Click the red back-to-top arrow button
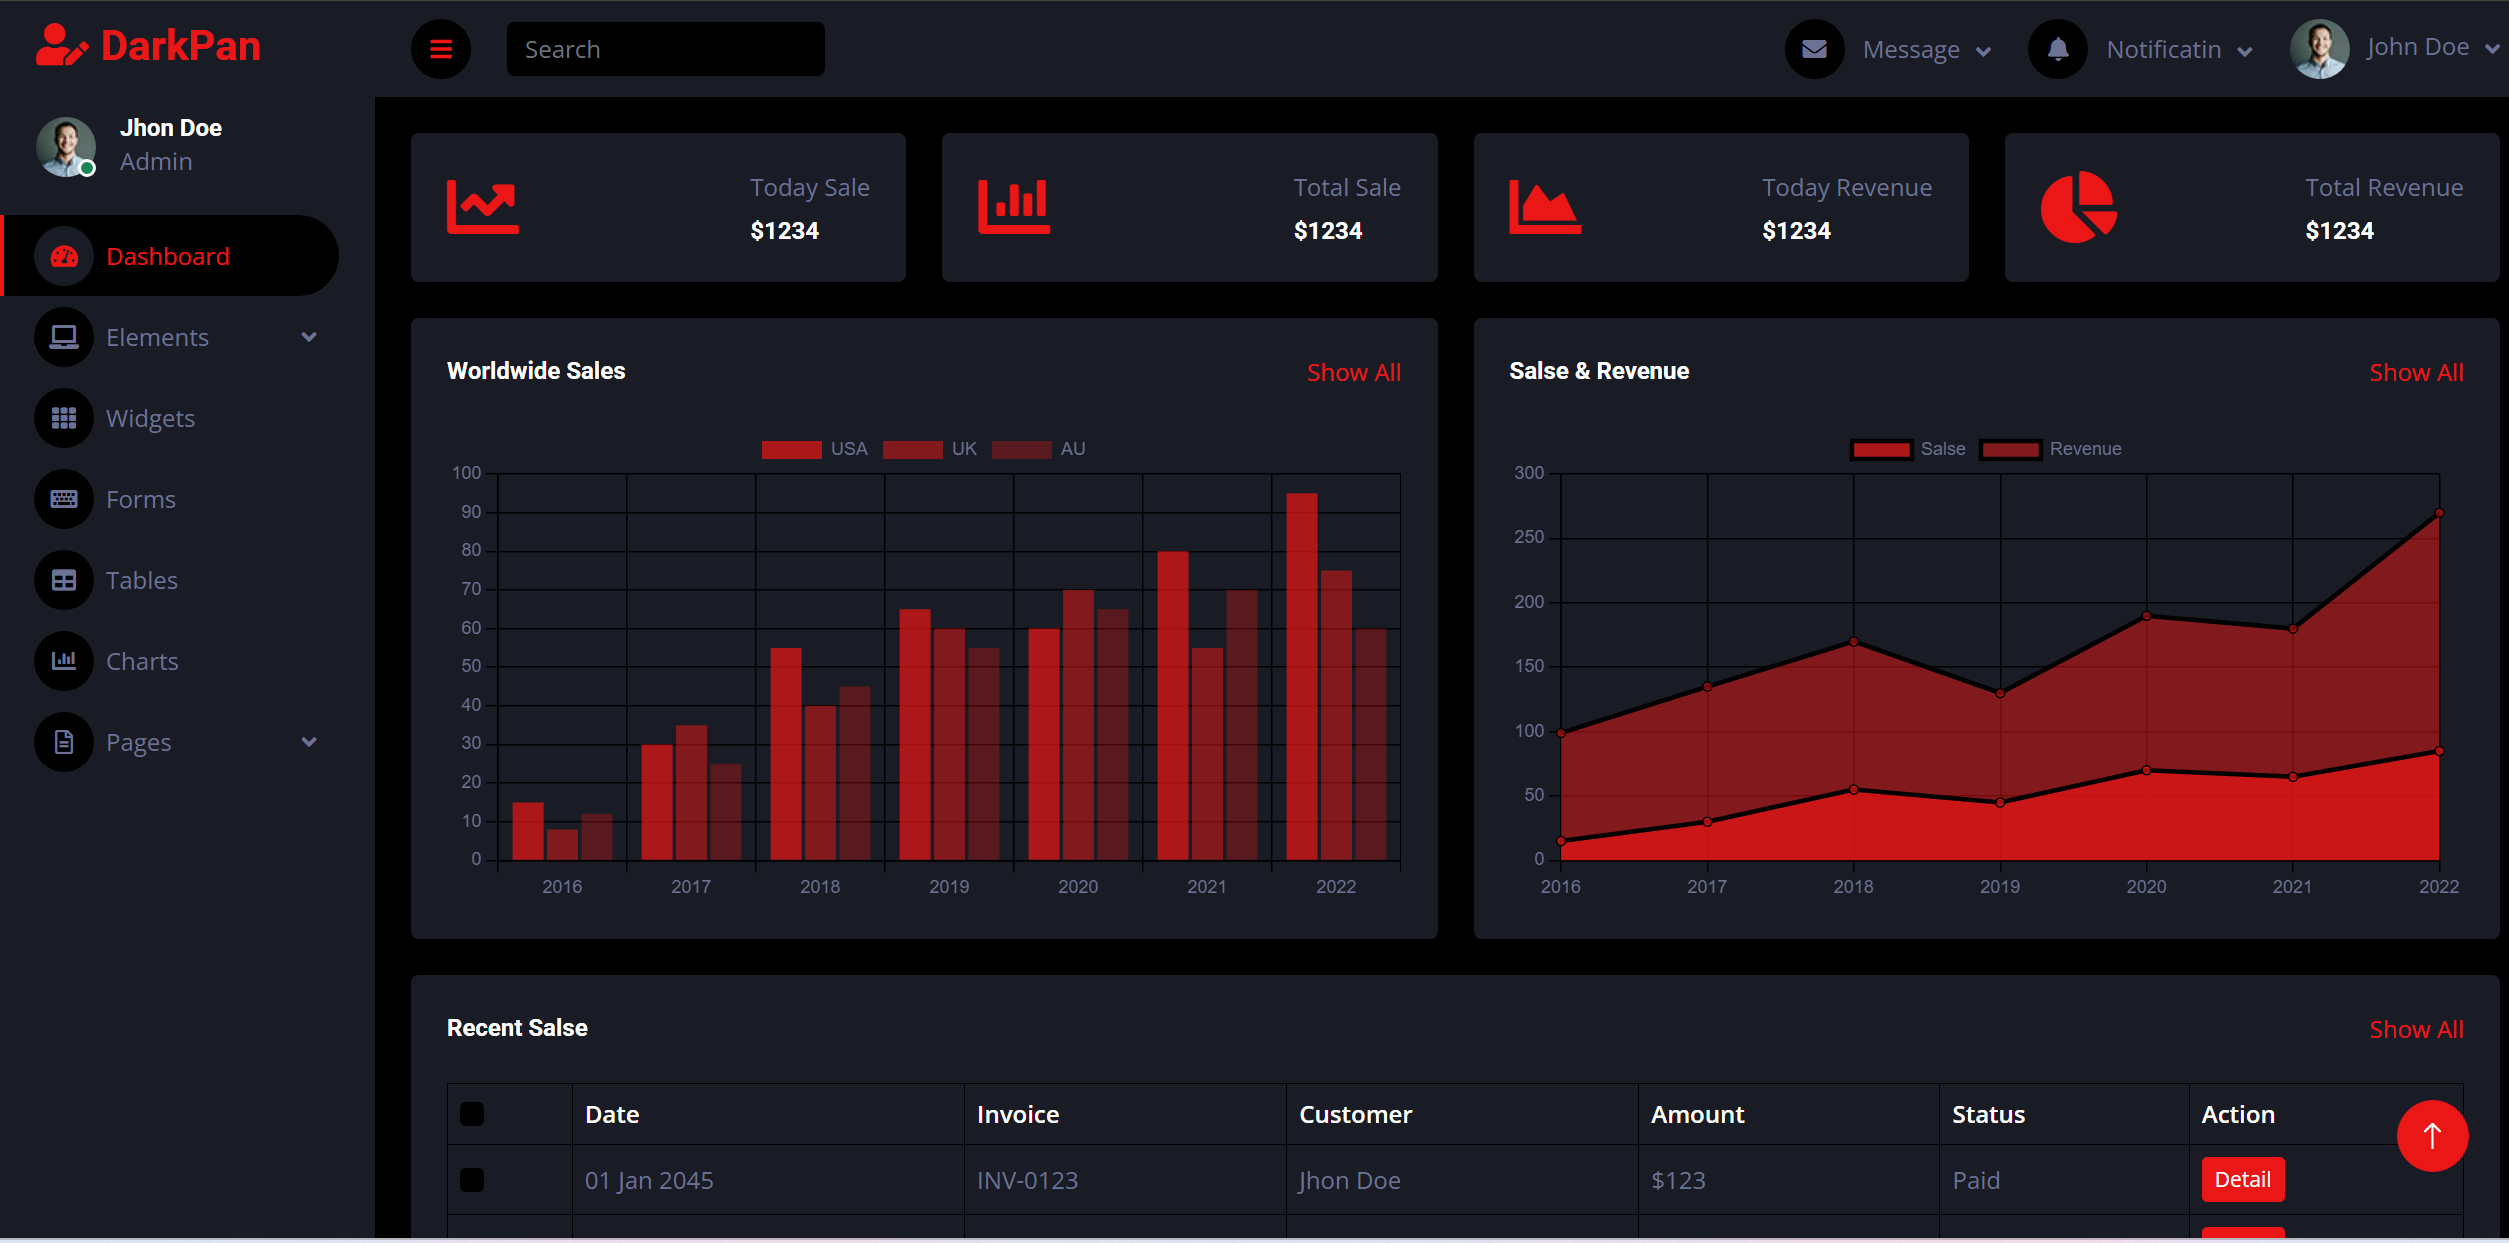Screen dimensions: 2509x1243 (2432, 1135)
